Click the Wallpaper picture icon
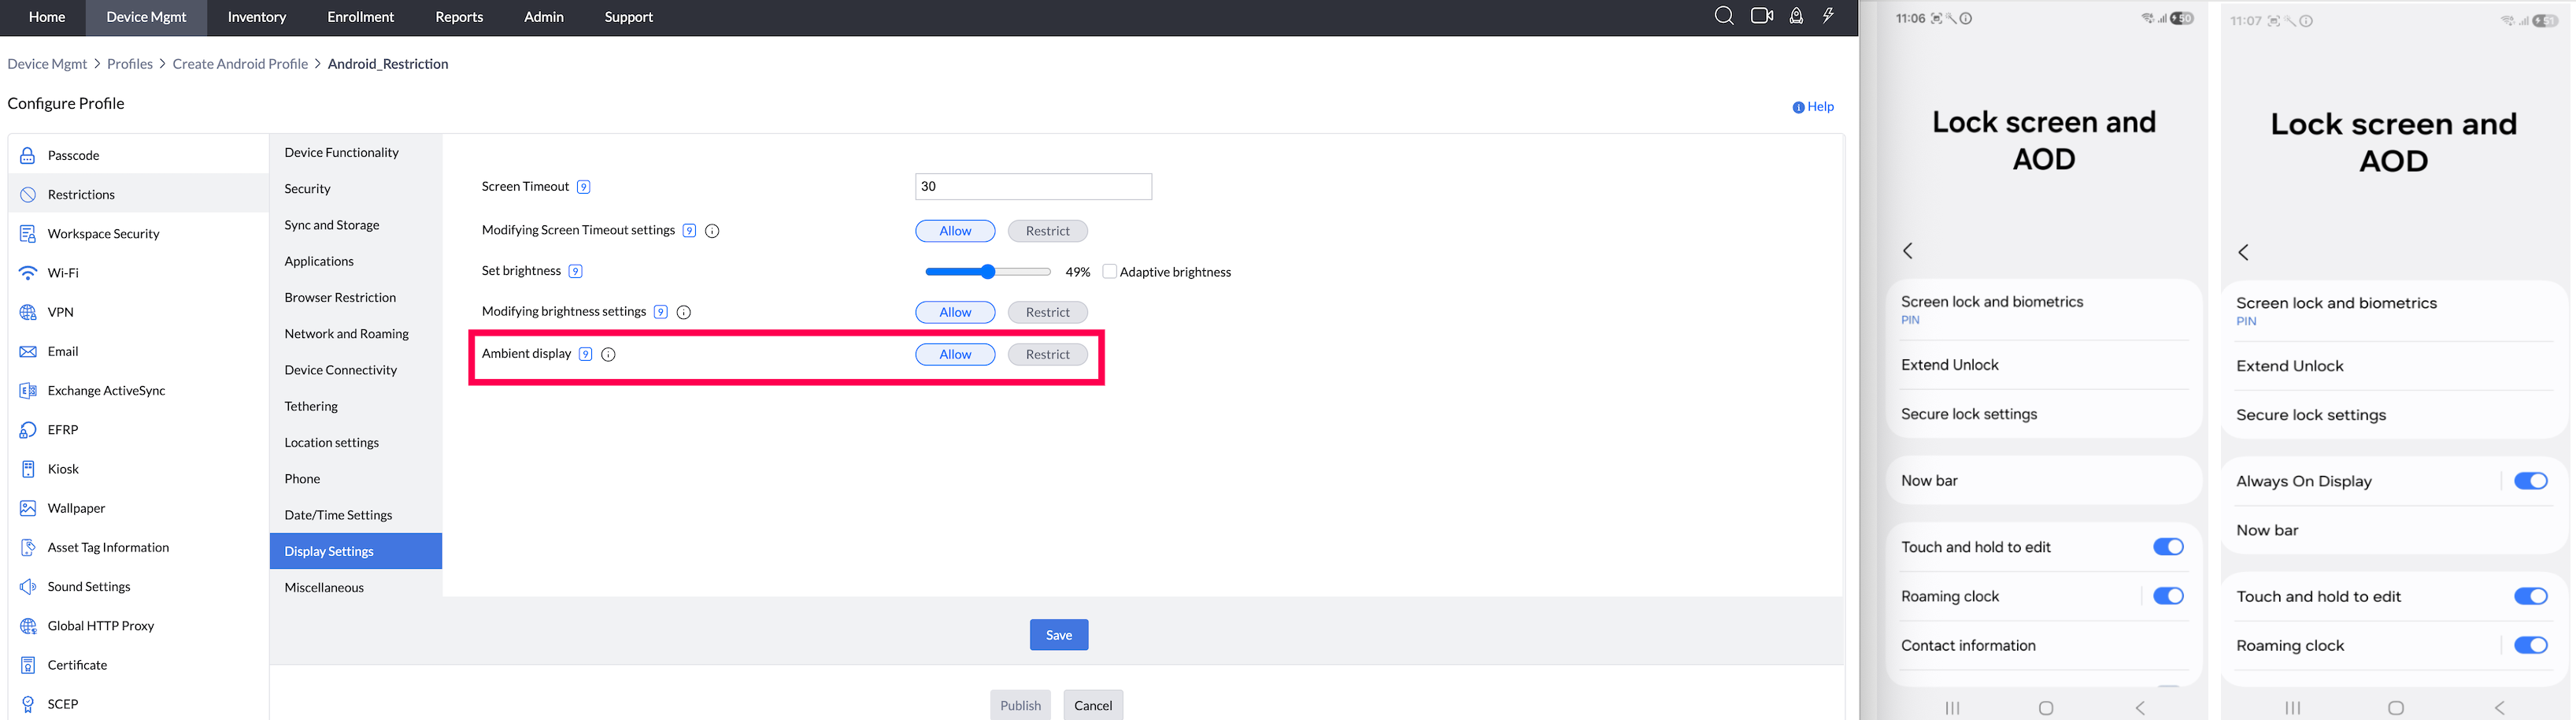The width and height of the screenshot is (2576, 720). tap(28, 508)
